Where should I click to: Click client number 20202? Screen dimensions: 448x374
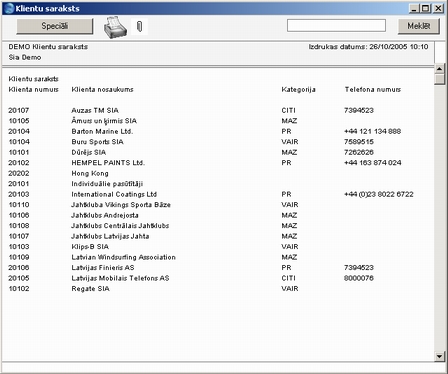click(x=19, y=173)
